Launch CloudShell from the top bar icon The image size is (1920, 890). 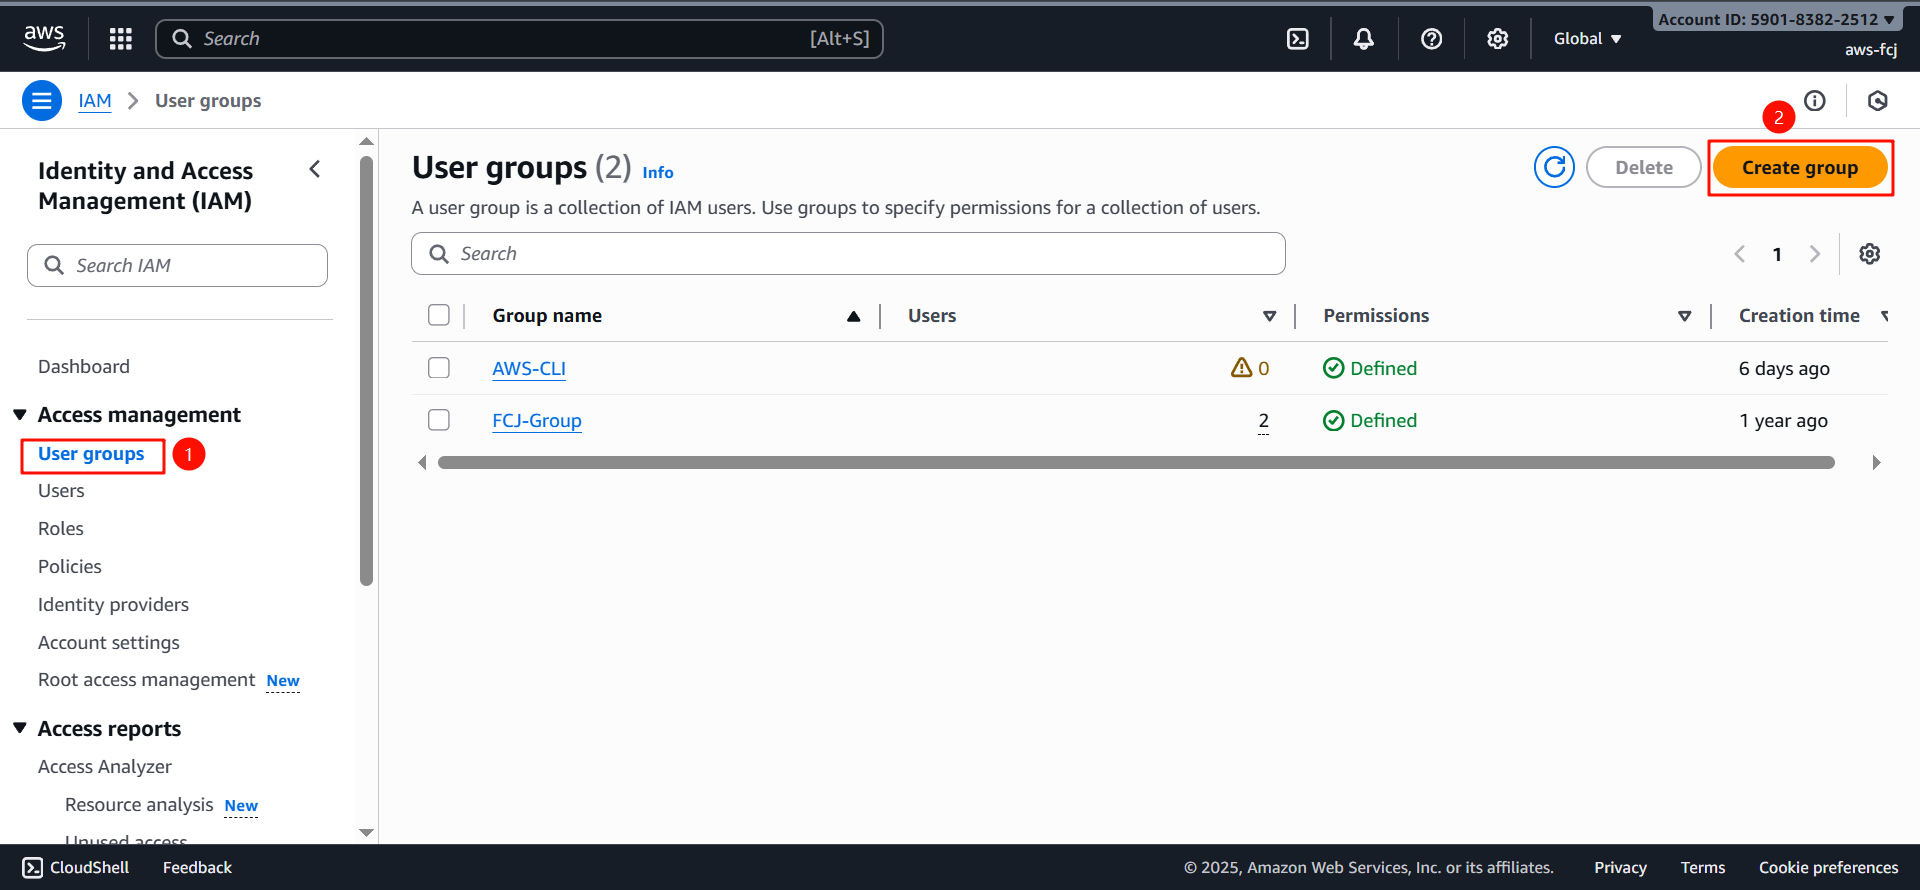1297,38
